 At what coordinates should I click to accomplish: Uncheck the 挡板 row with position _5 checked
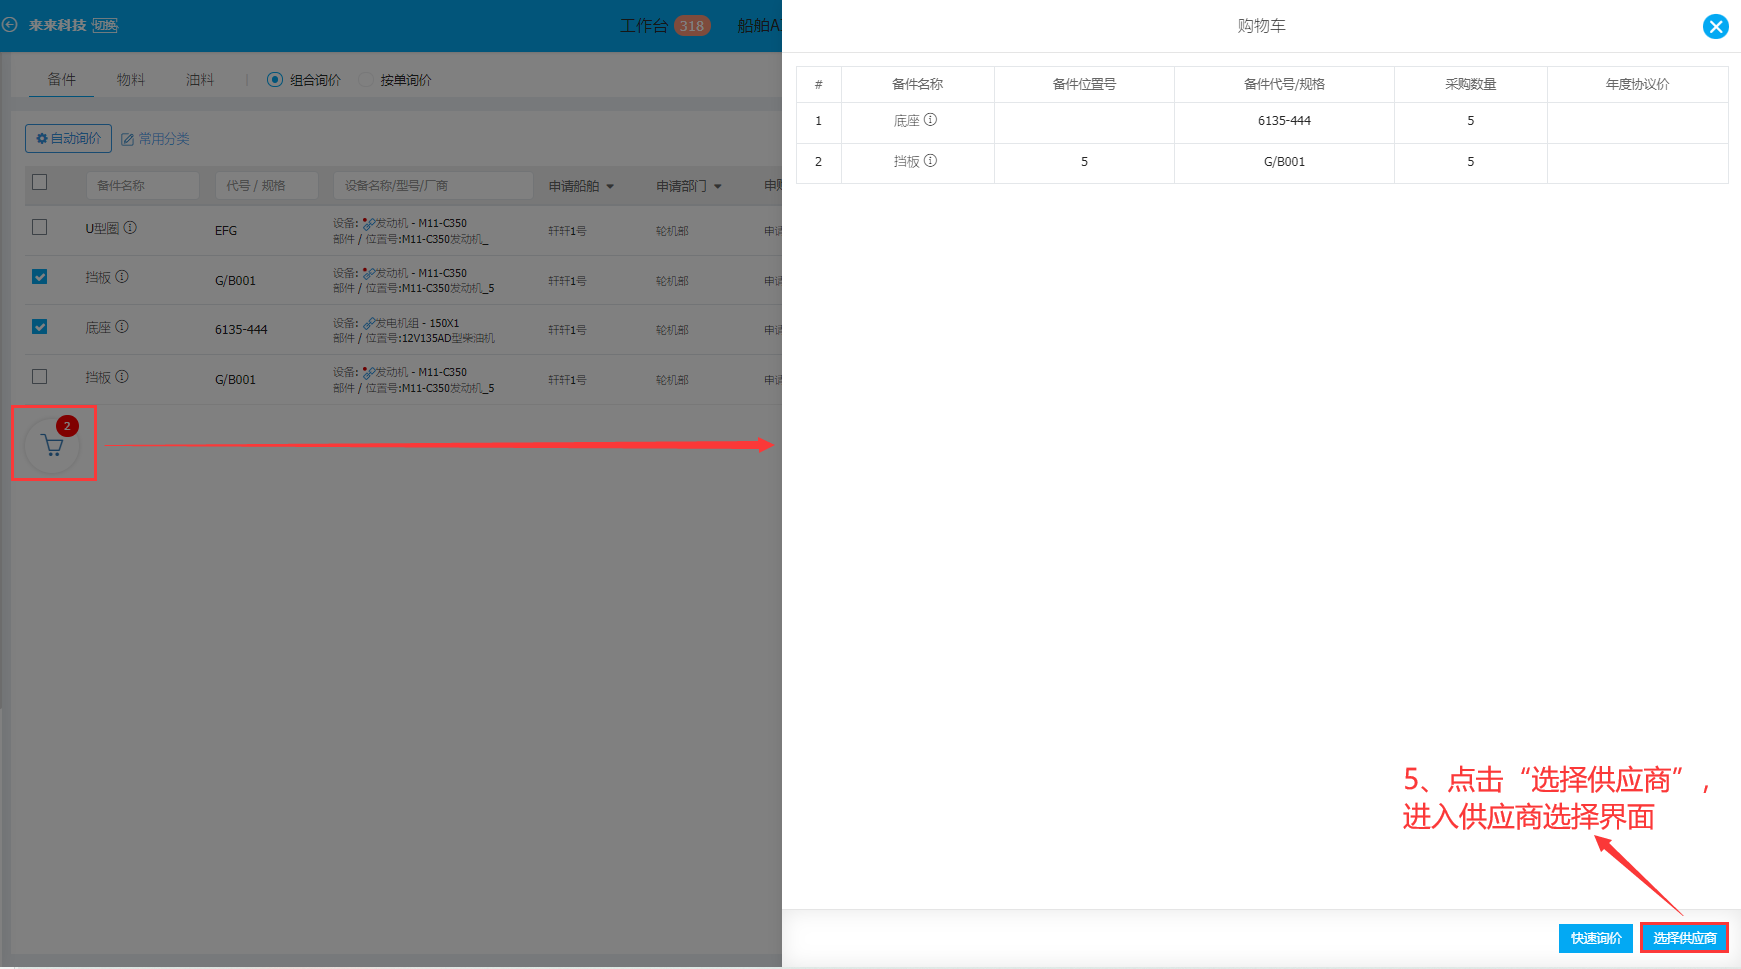pos(40,277)
